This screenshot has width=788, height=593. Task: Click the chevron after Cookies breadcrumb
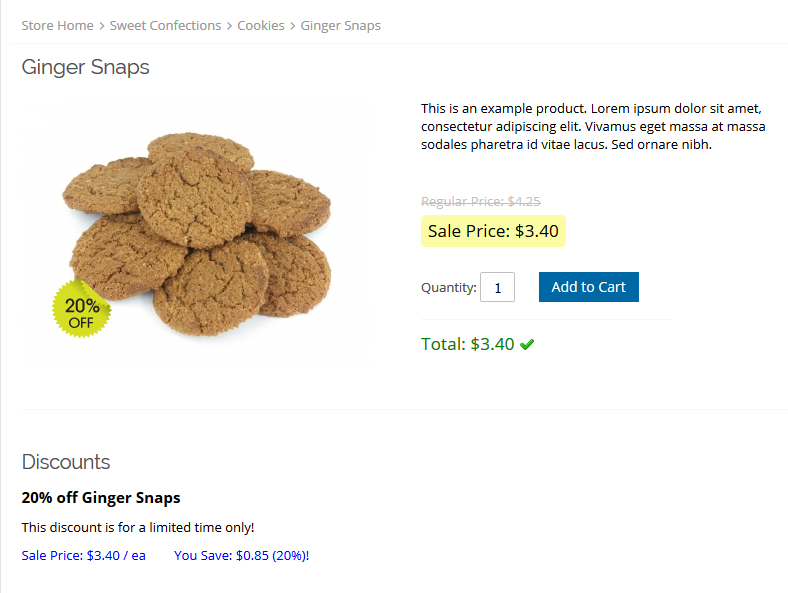pos(293,26)
